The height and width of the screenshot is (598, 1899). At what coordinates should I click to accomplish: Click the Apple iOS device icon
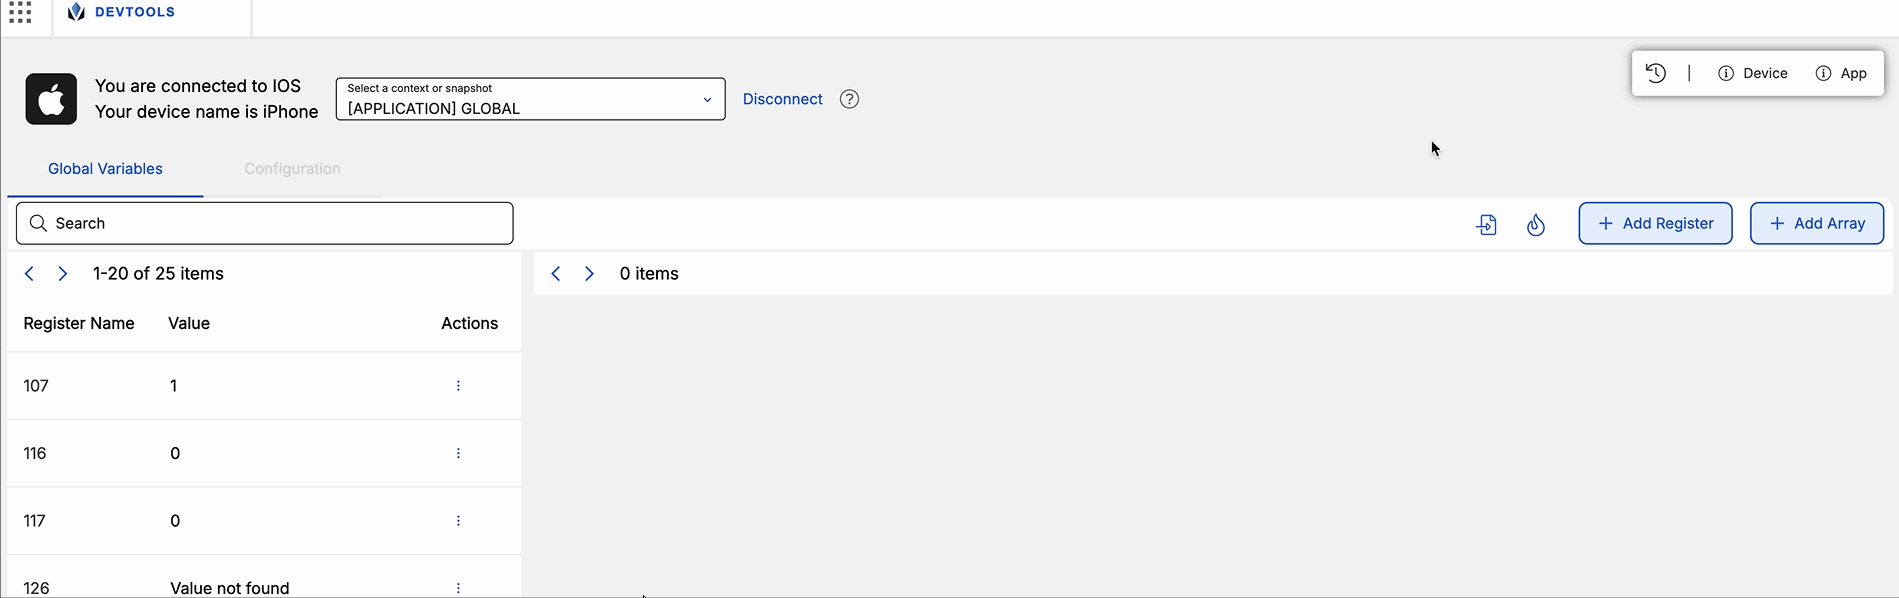pos(51,99)
